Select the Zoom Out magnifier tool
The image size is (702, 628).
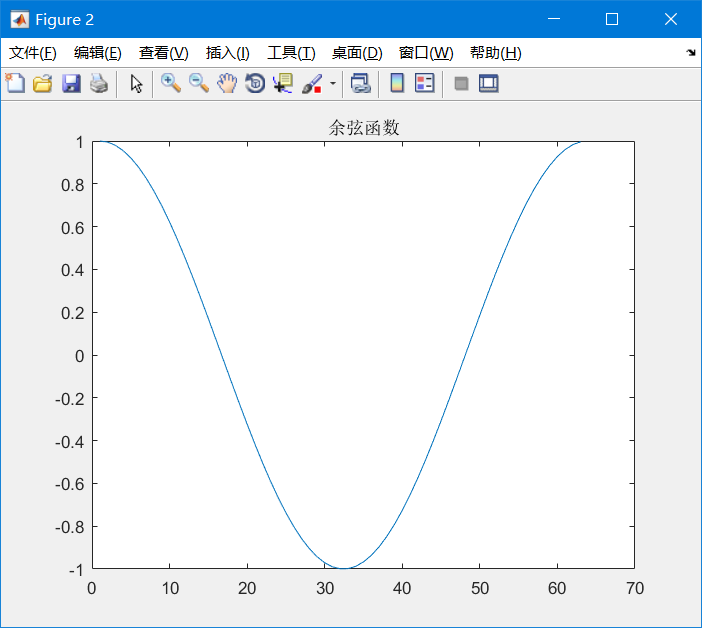point(199,83)
